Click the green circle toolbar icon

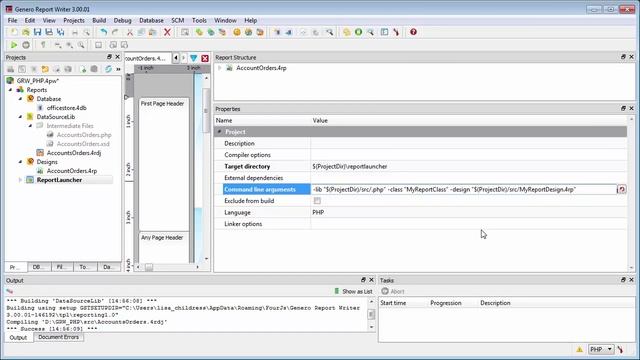click(358, 32)
